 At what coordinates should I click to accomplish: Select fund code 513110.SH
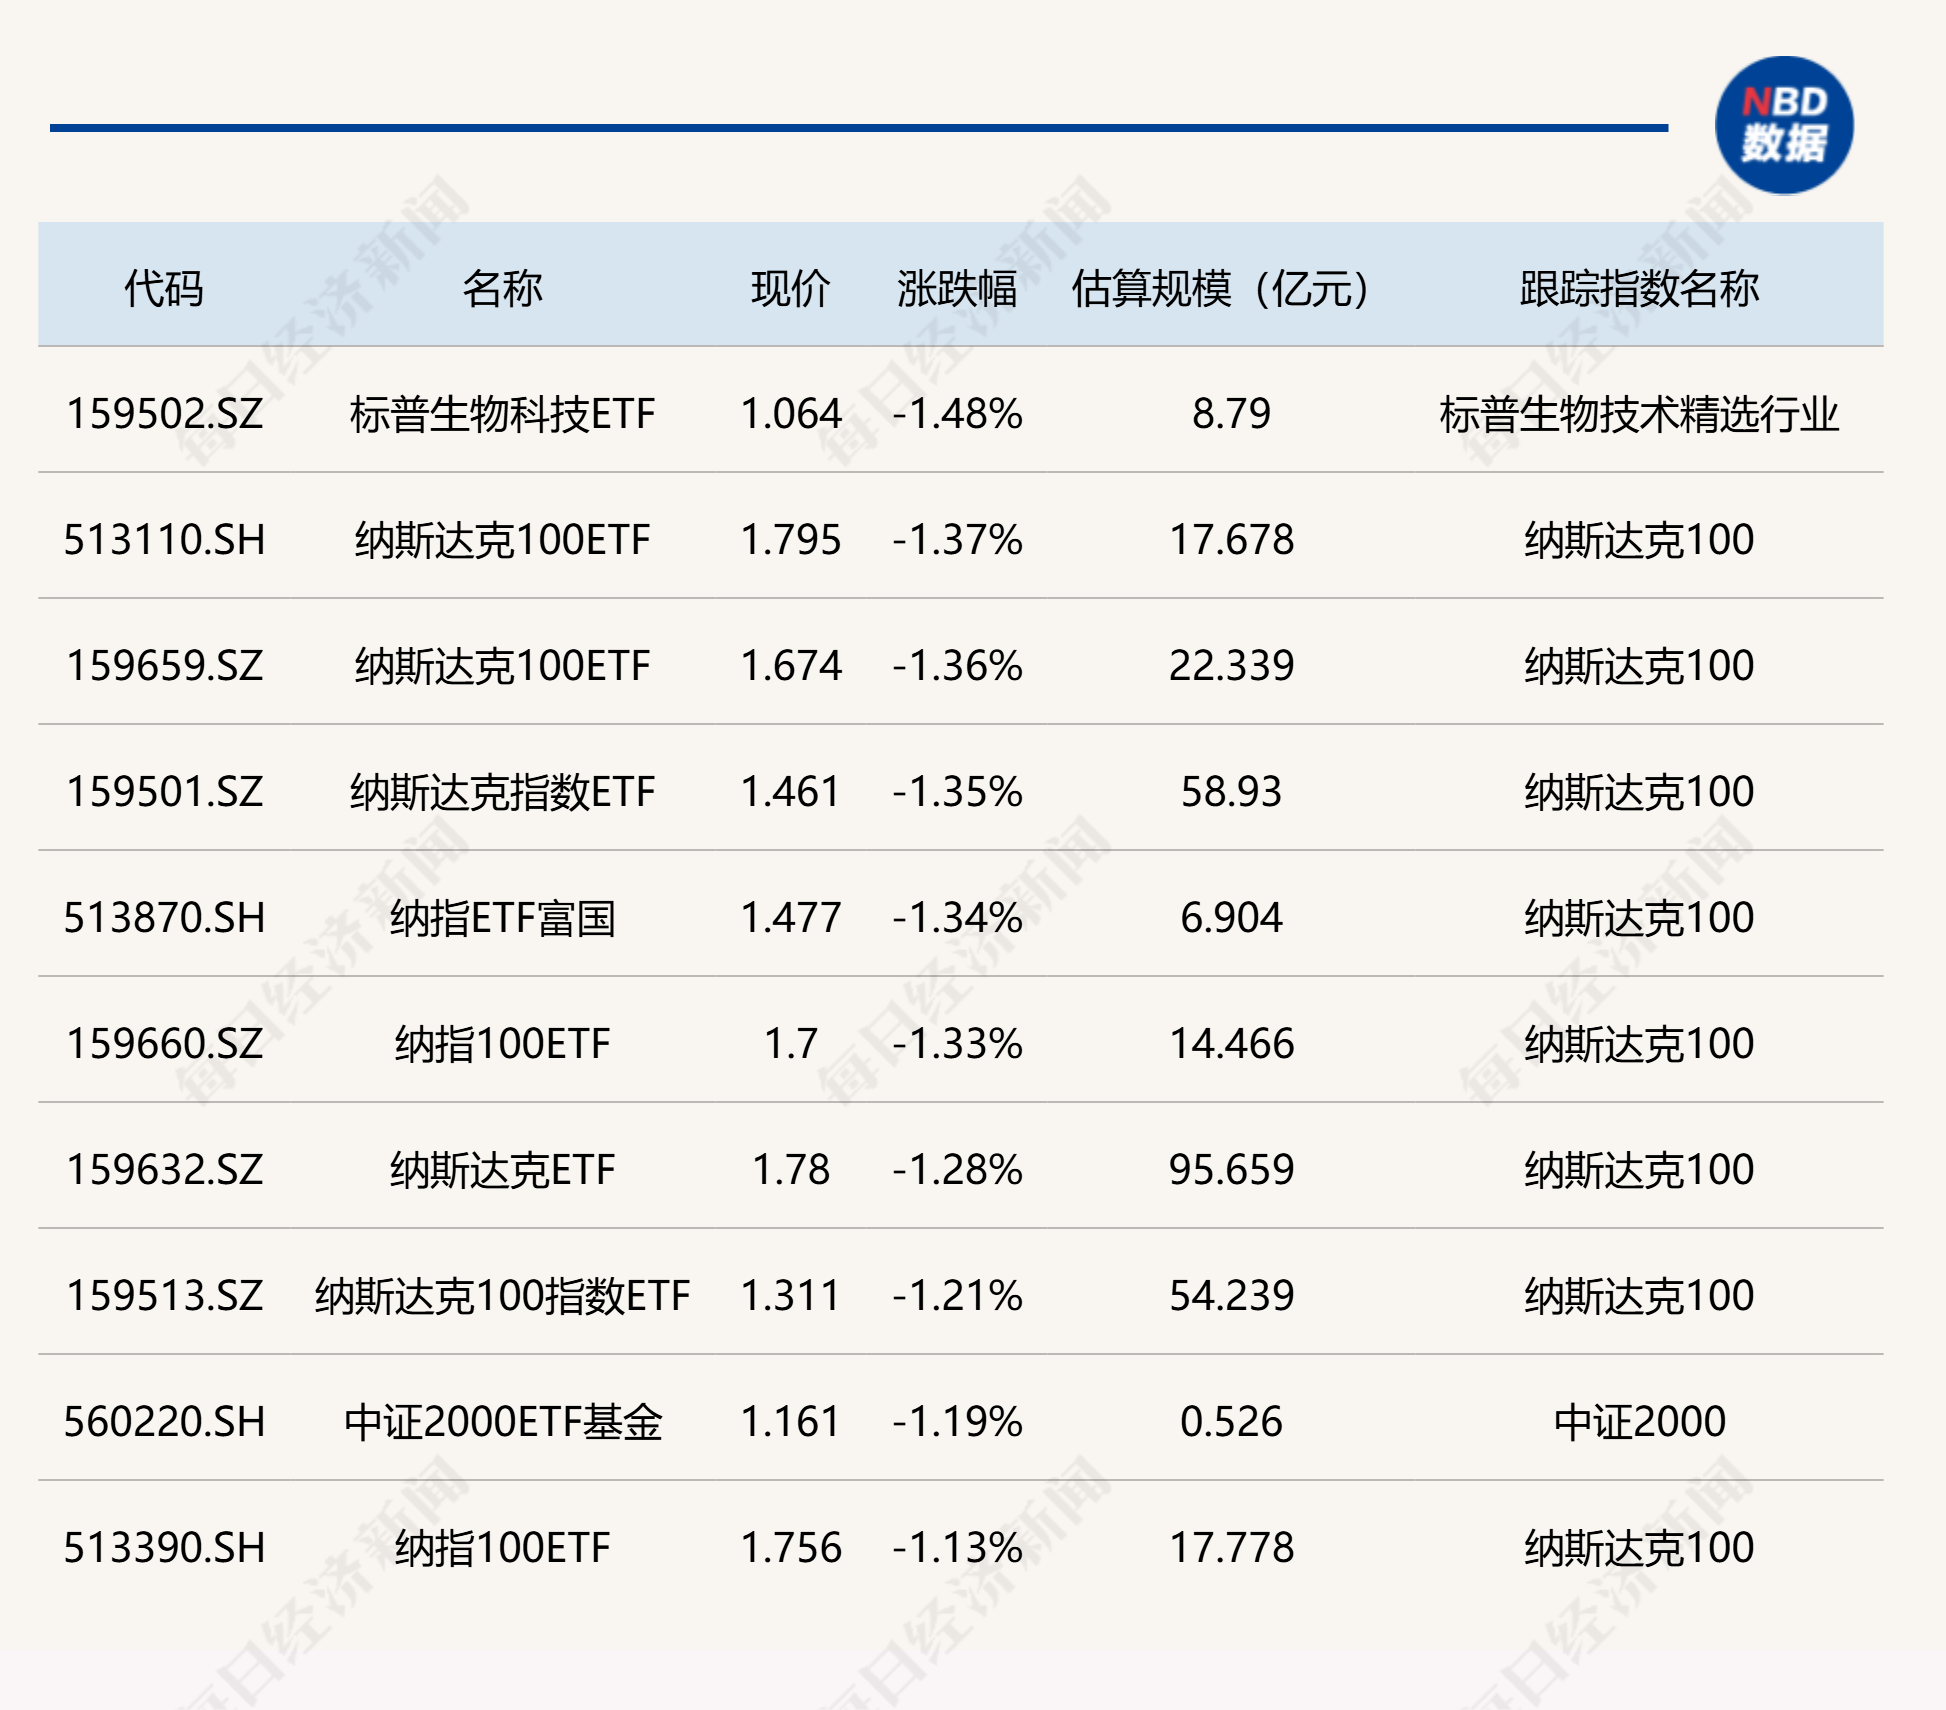coord(164,540)
